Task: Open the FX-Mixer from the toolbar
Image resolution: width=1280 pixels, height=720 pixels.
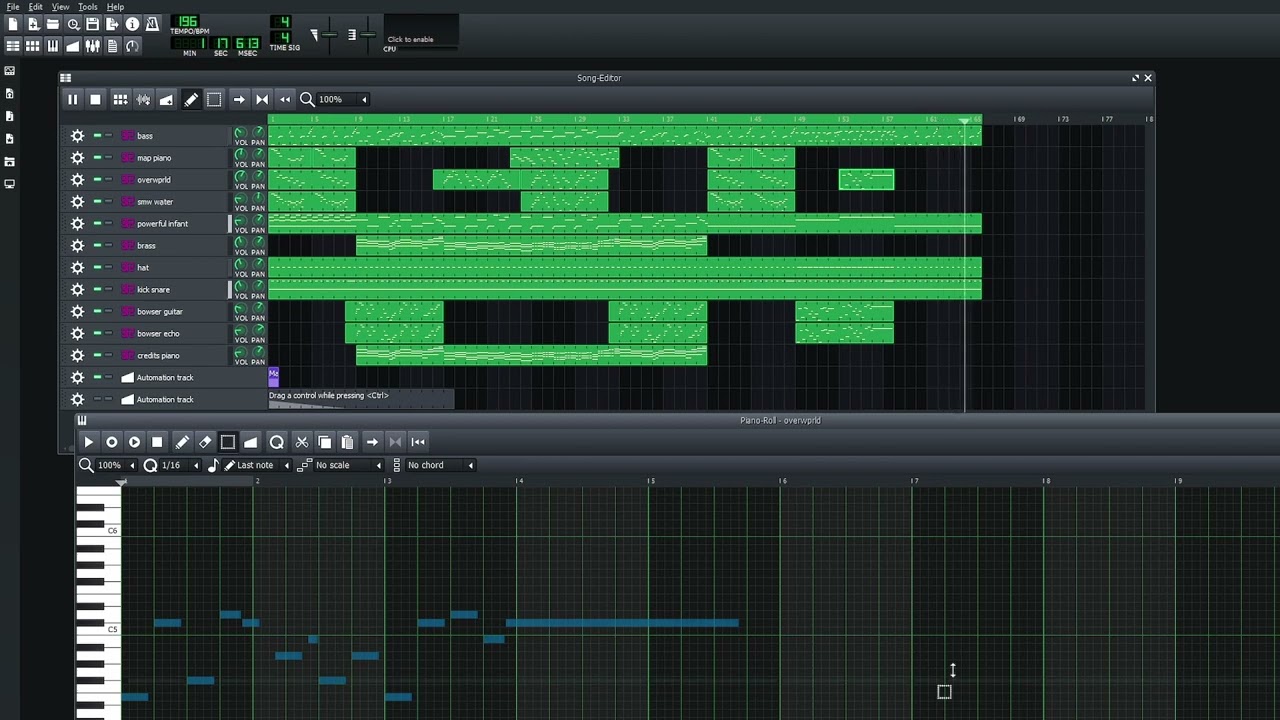Action: click(93, 46)
